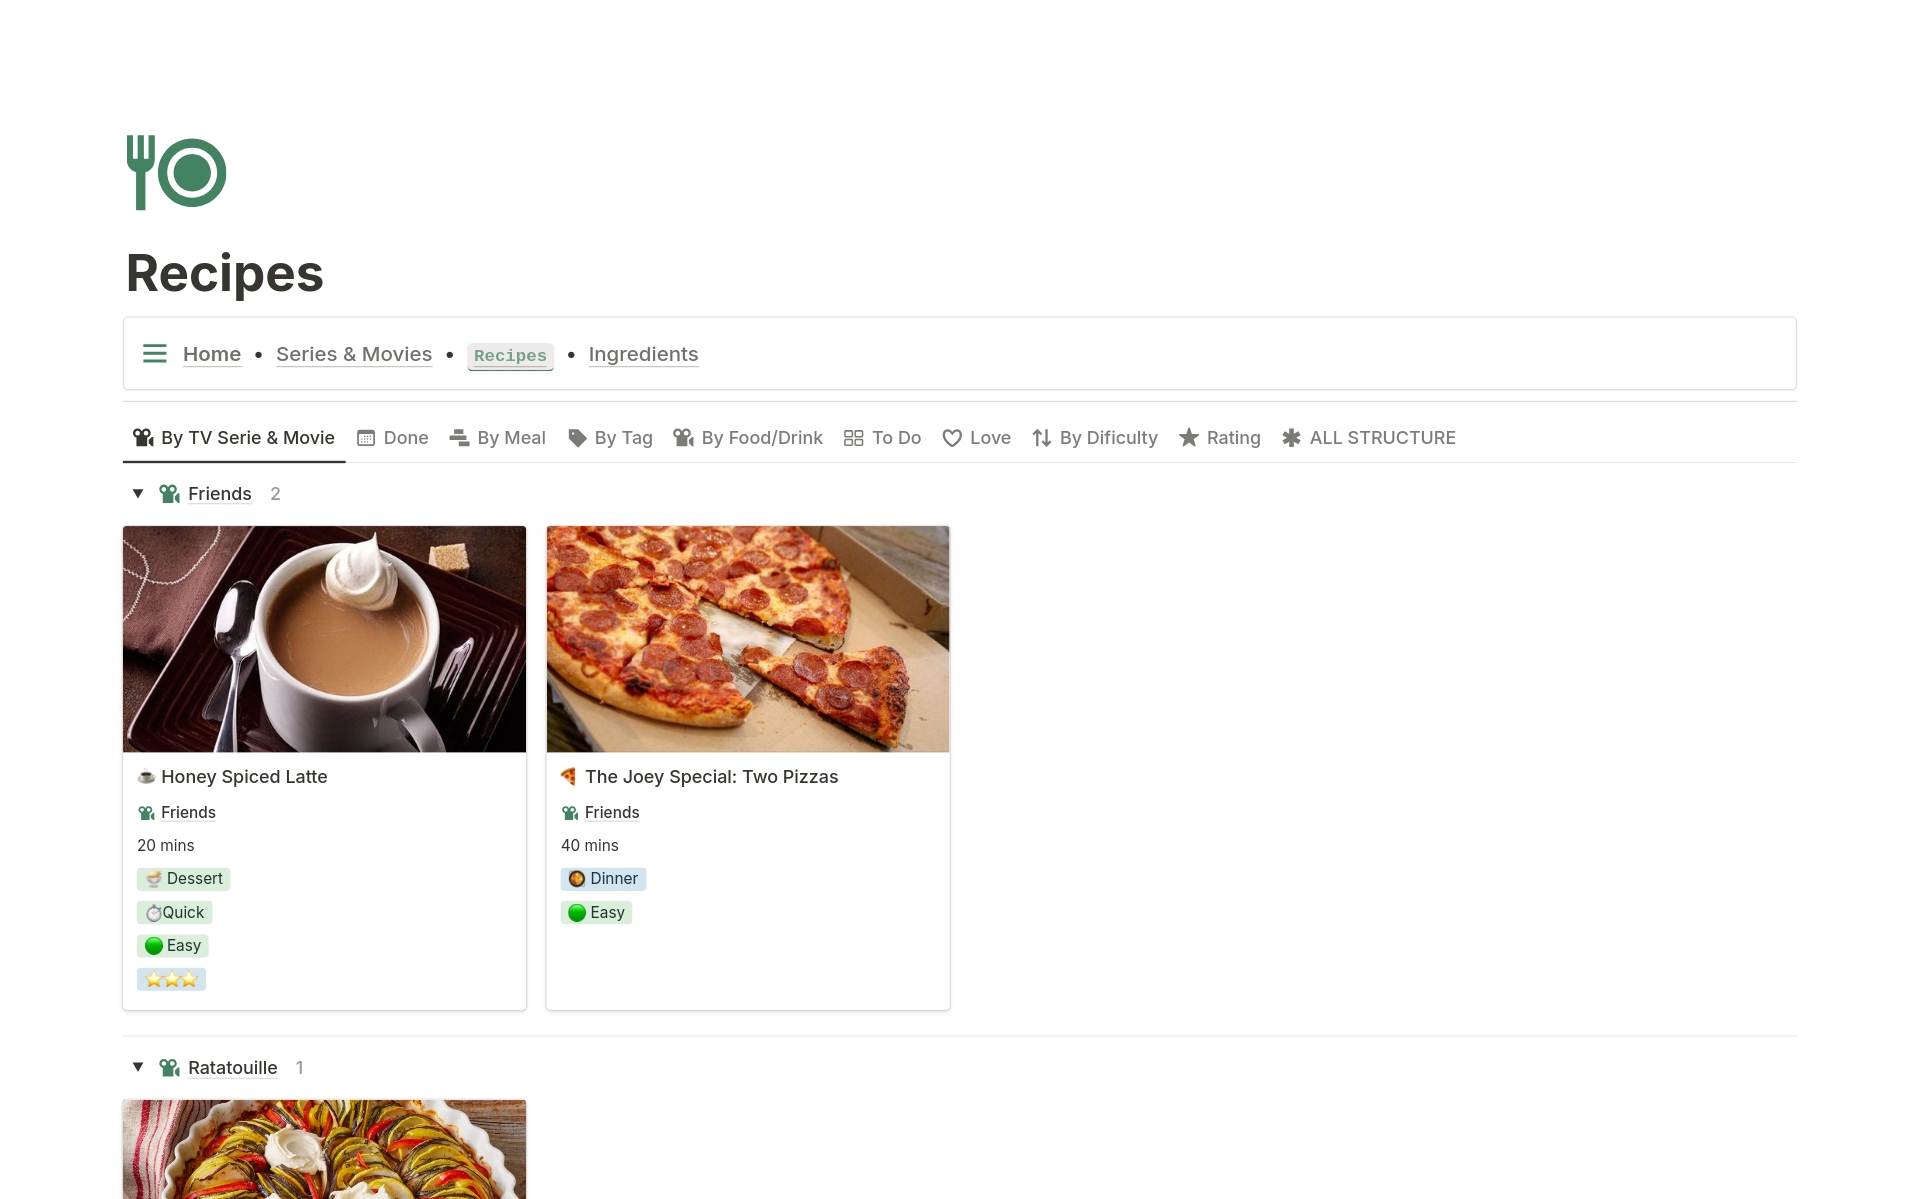Open the pepperoni pizza cover image thumbnail
Viewport: 1920px width, 1199px height.
[747, 638]
